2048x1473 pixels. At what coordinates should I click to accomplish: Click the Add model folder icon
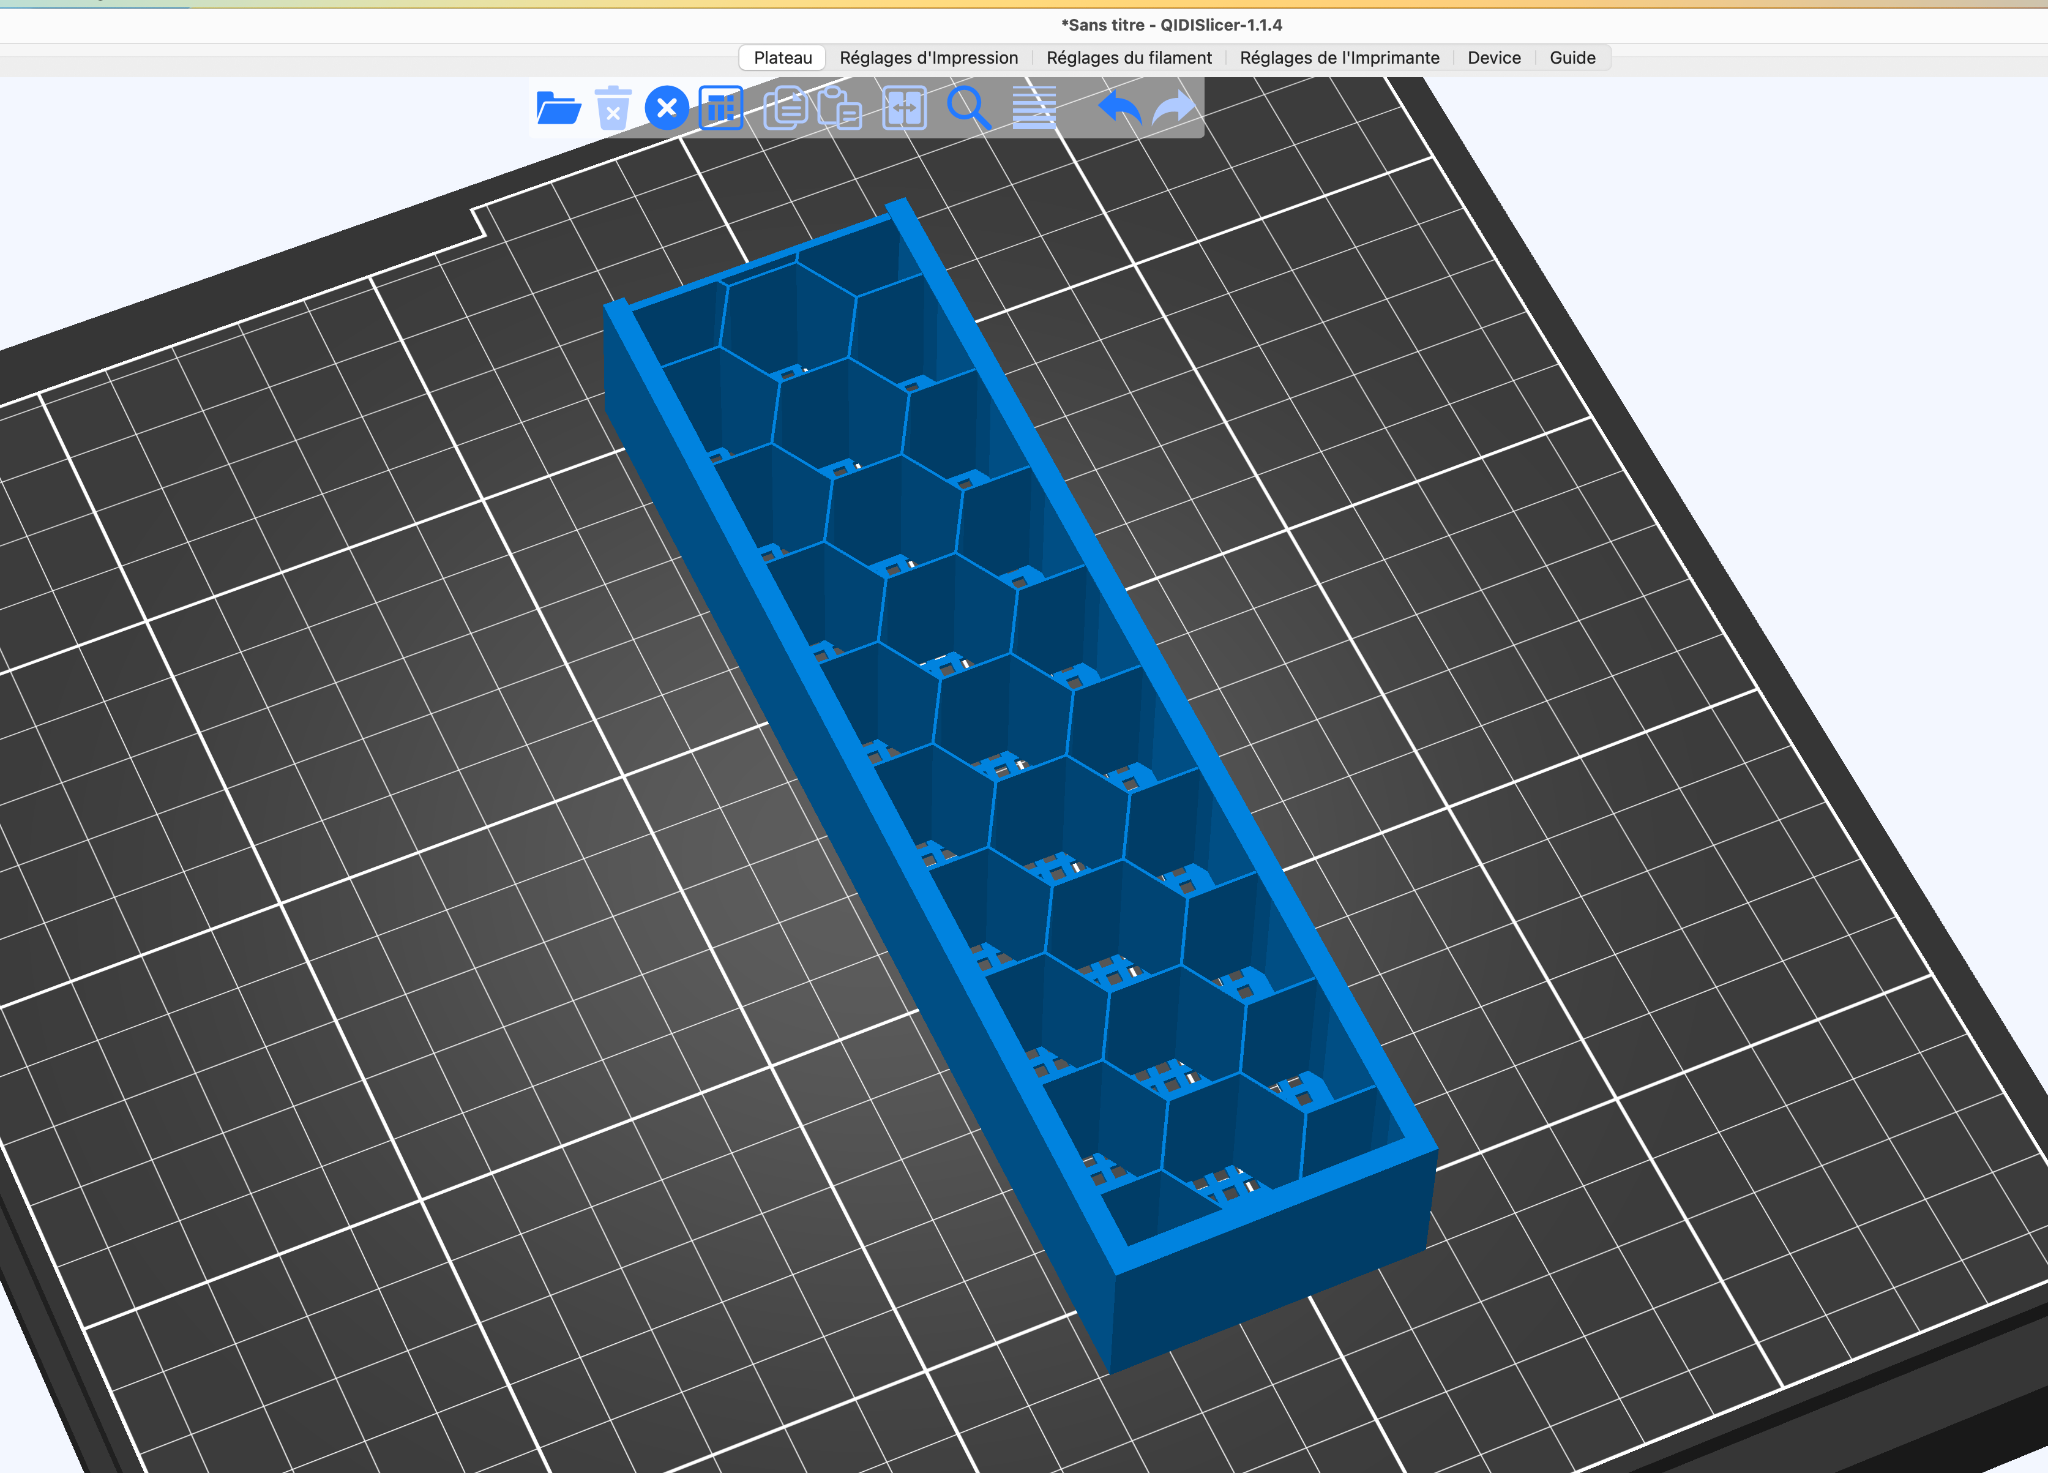coord(558,108)
